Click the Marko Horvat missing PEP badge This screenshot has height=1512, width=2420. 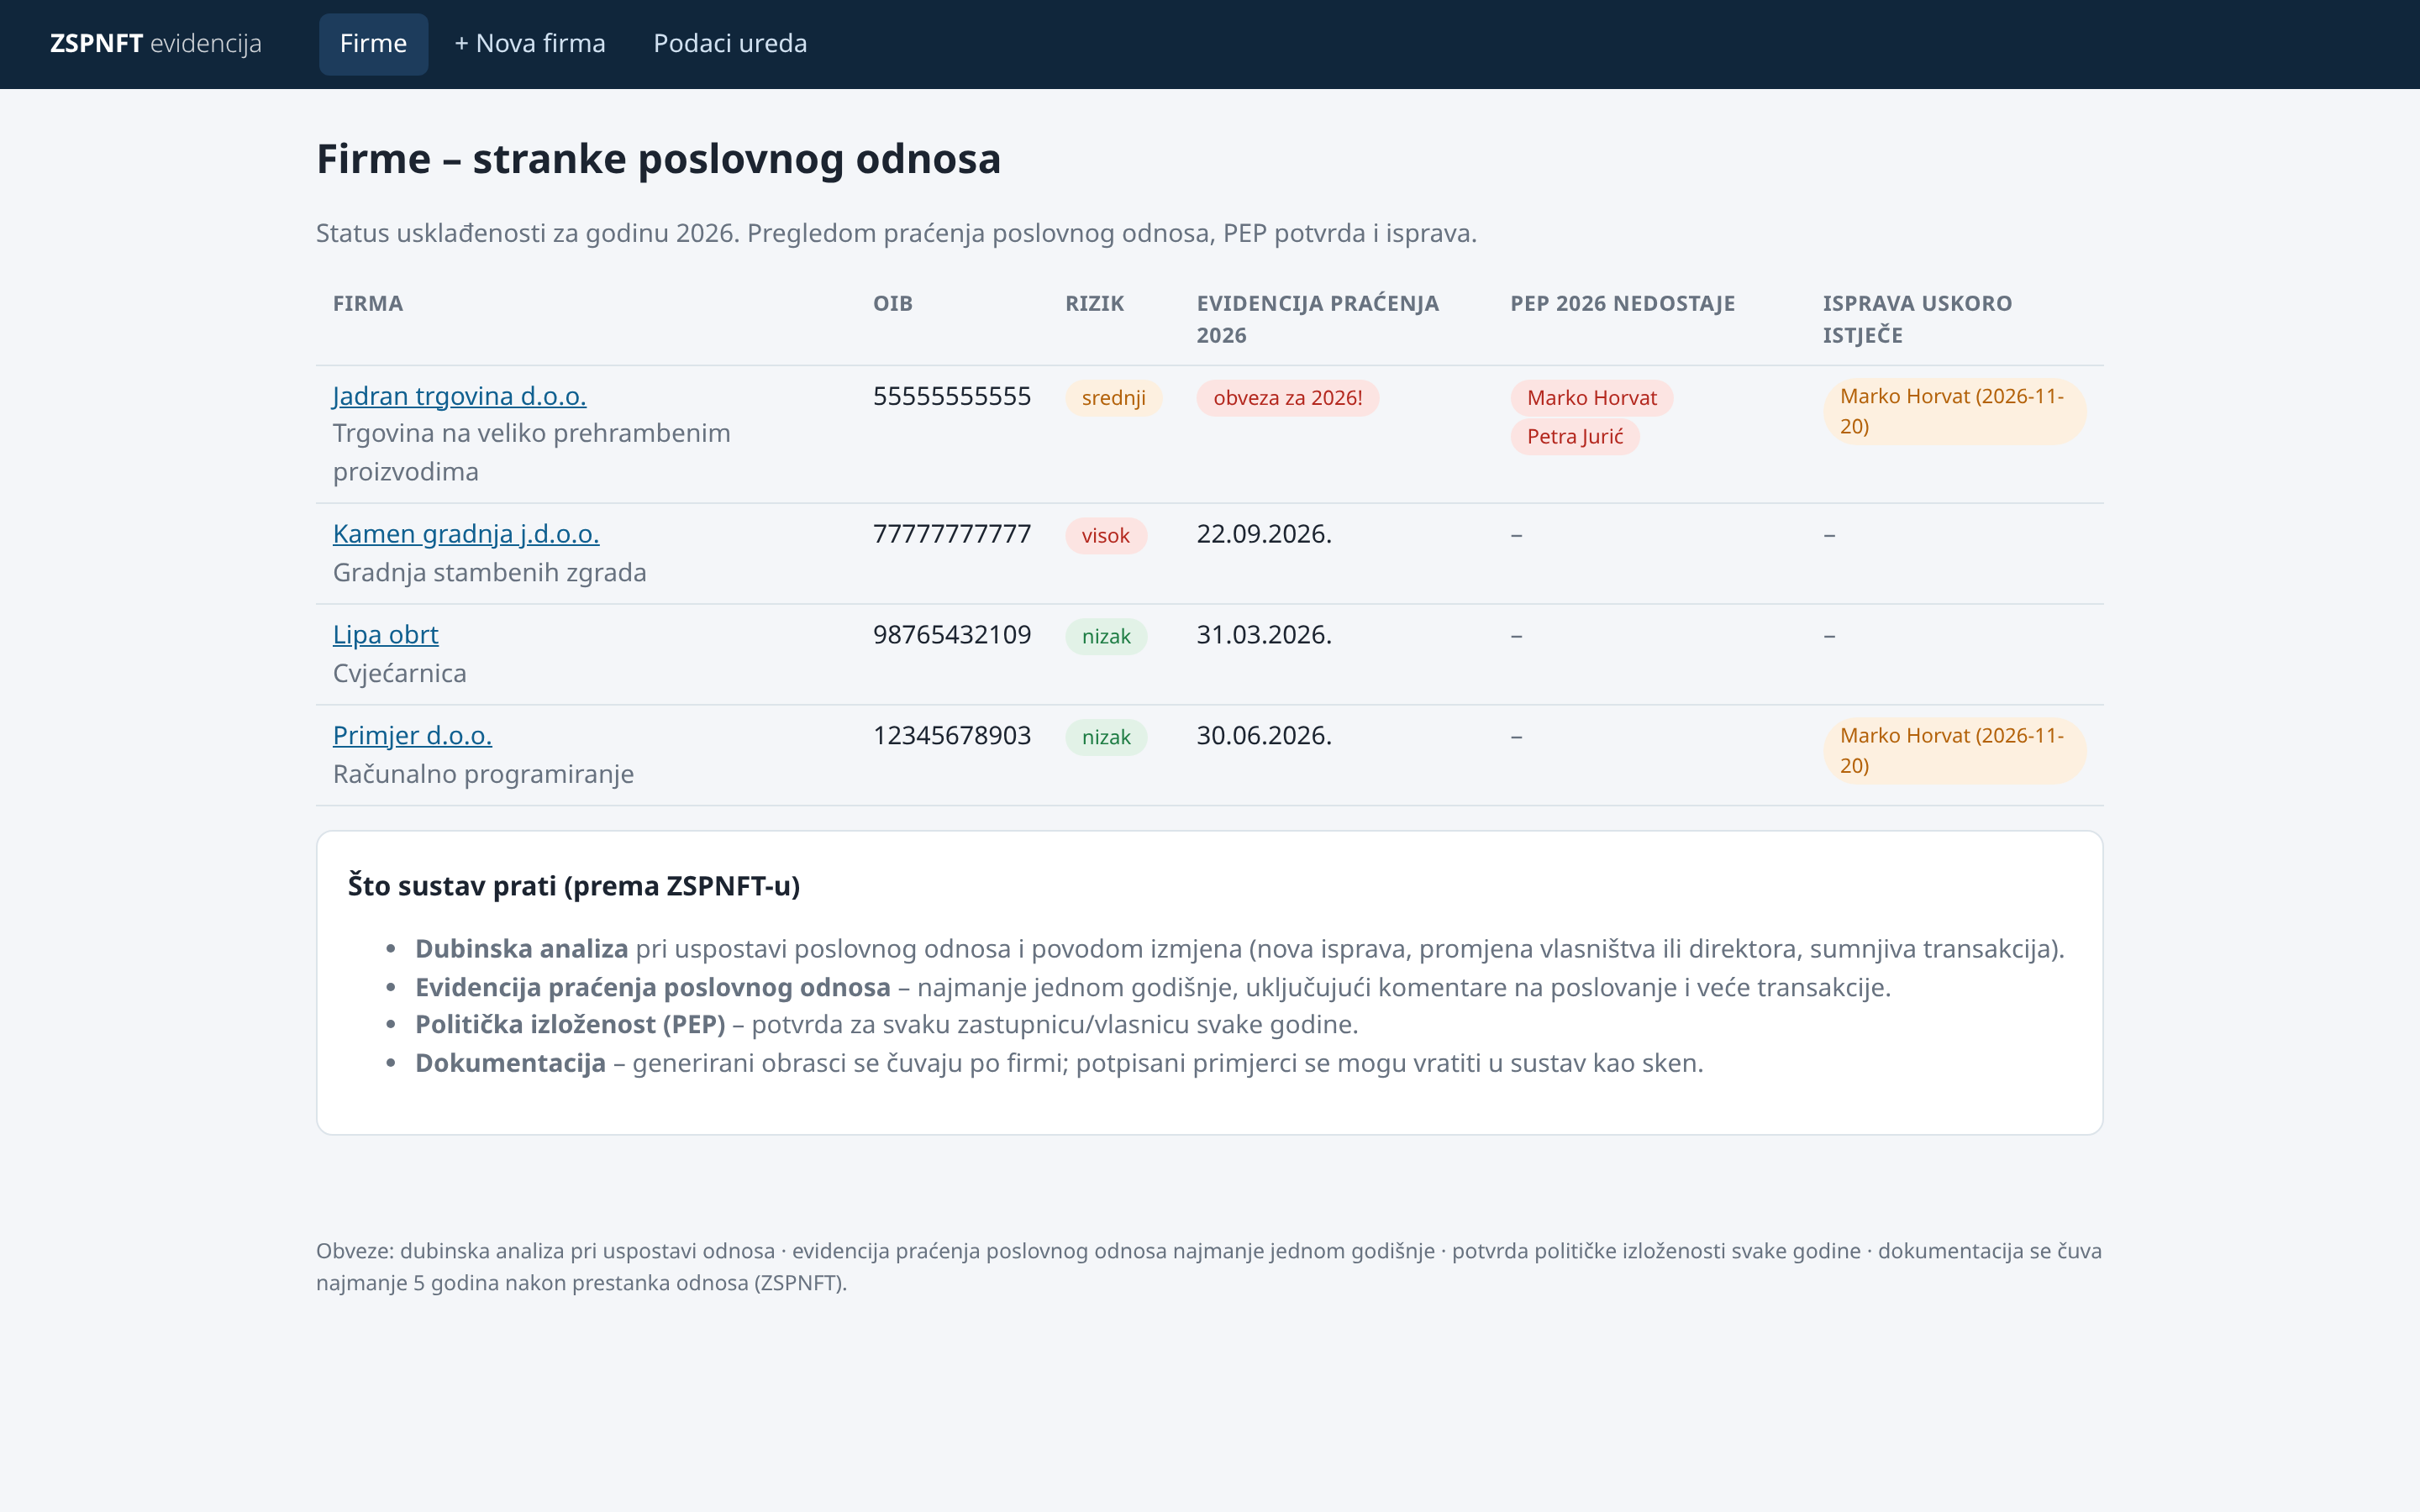(x=1591, y=398)
